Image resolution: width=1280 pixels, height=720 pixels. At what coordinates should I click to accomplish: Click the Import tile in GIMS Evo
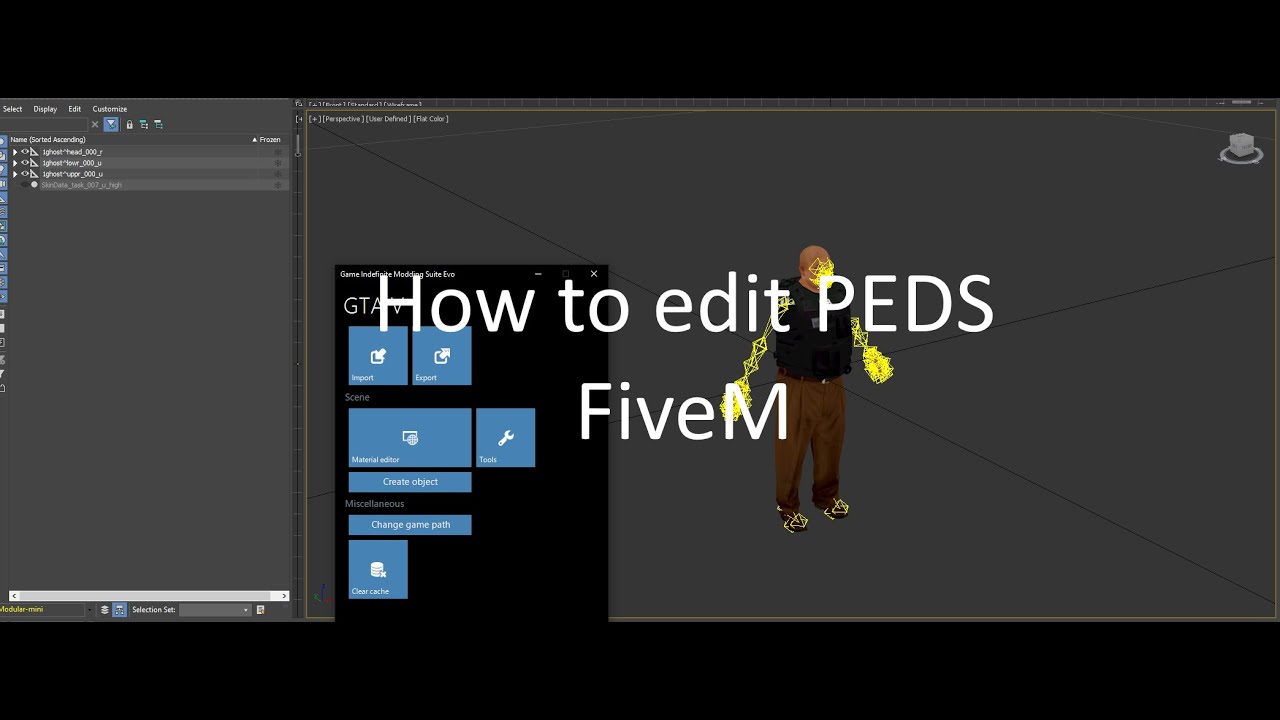point(378,356)
